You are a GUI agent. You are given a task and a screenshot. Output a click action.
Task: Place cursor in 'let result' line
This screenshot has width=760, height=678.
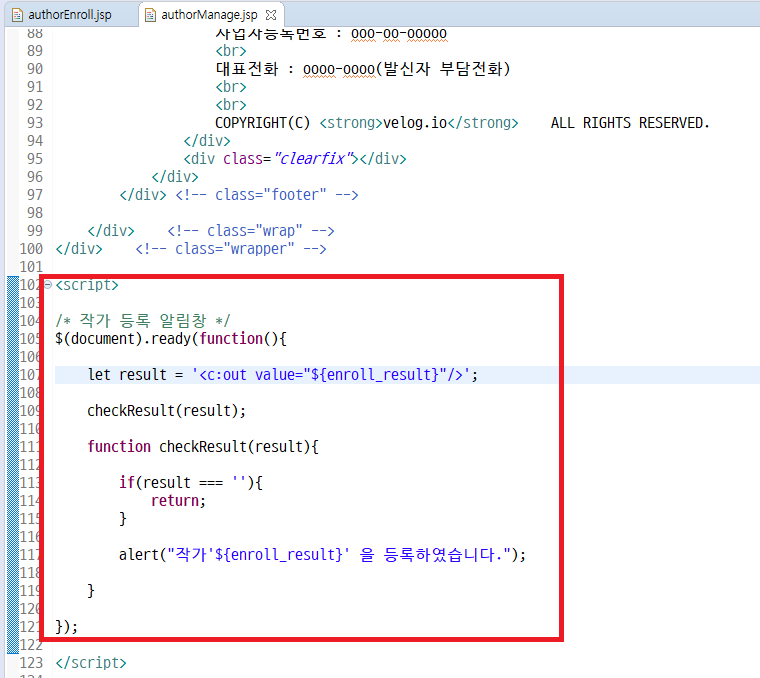coord(283,375)
